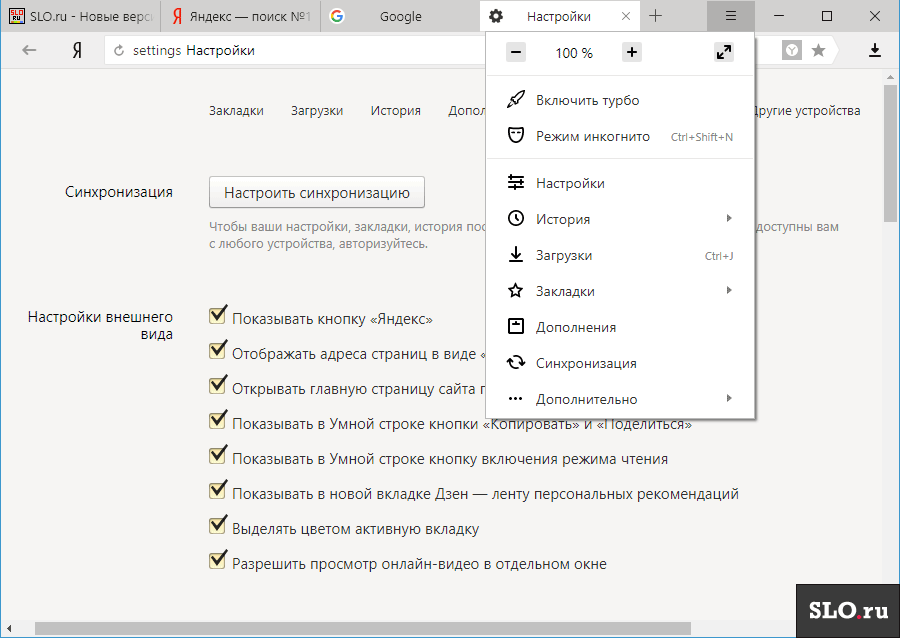Switch to SLO.ru browser tab

coord(81,16)
